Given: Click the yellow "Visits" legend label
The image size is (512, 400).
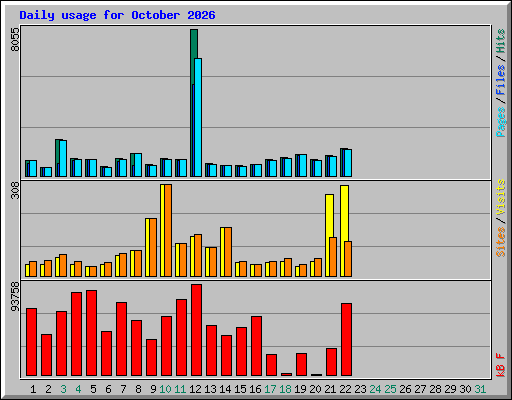Looking at the screenshot, I should point(500,198).
